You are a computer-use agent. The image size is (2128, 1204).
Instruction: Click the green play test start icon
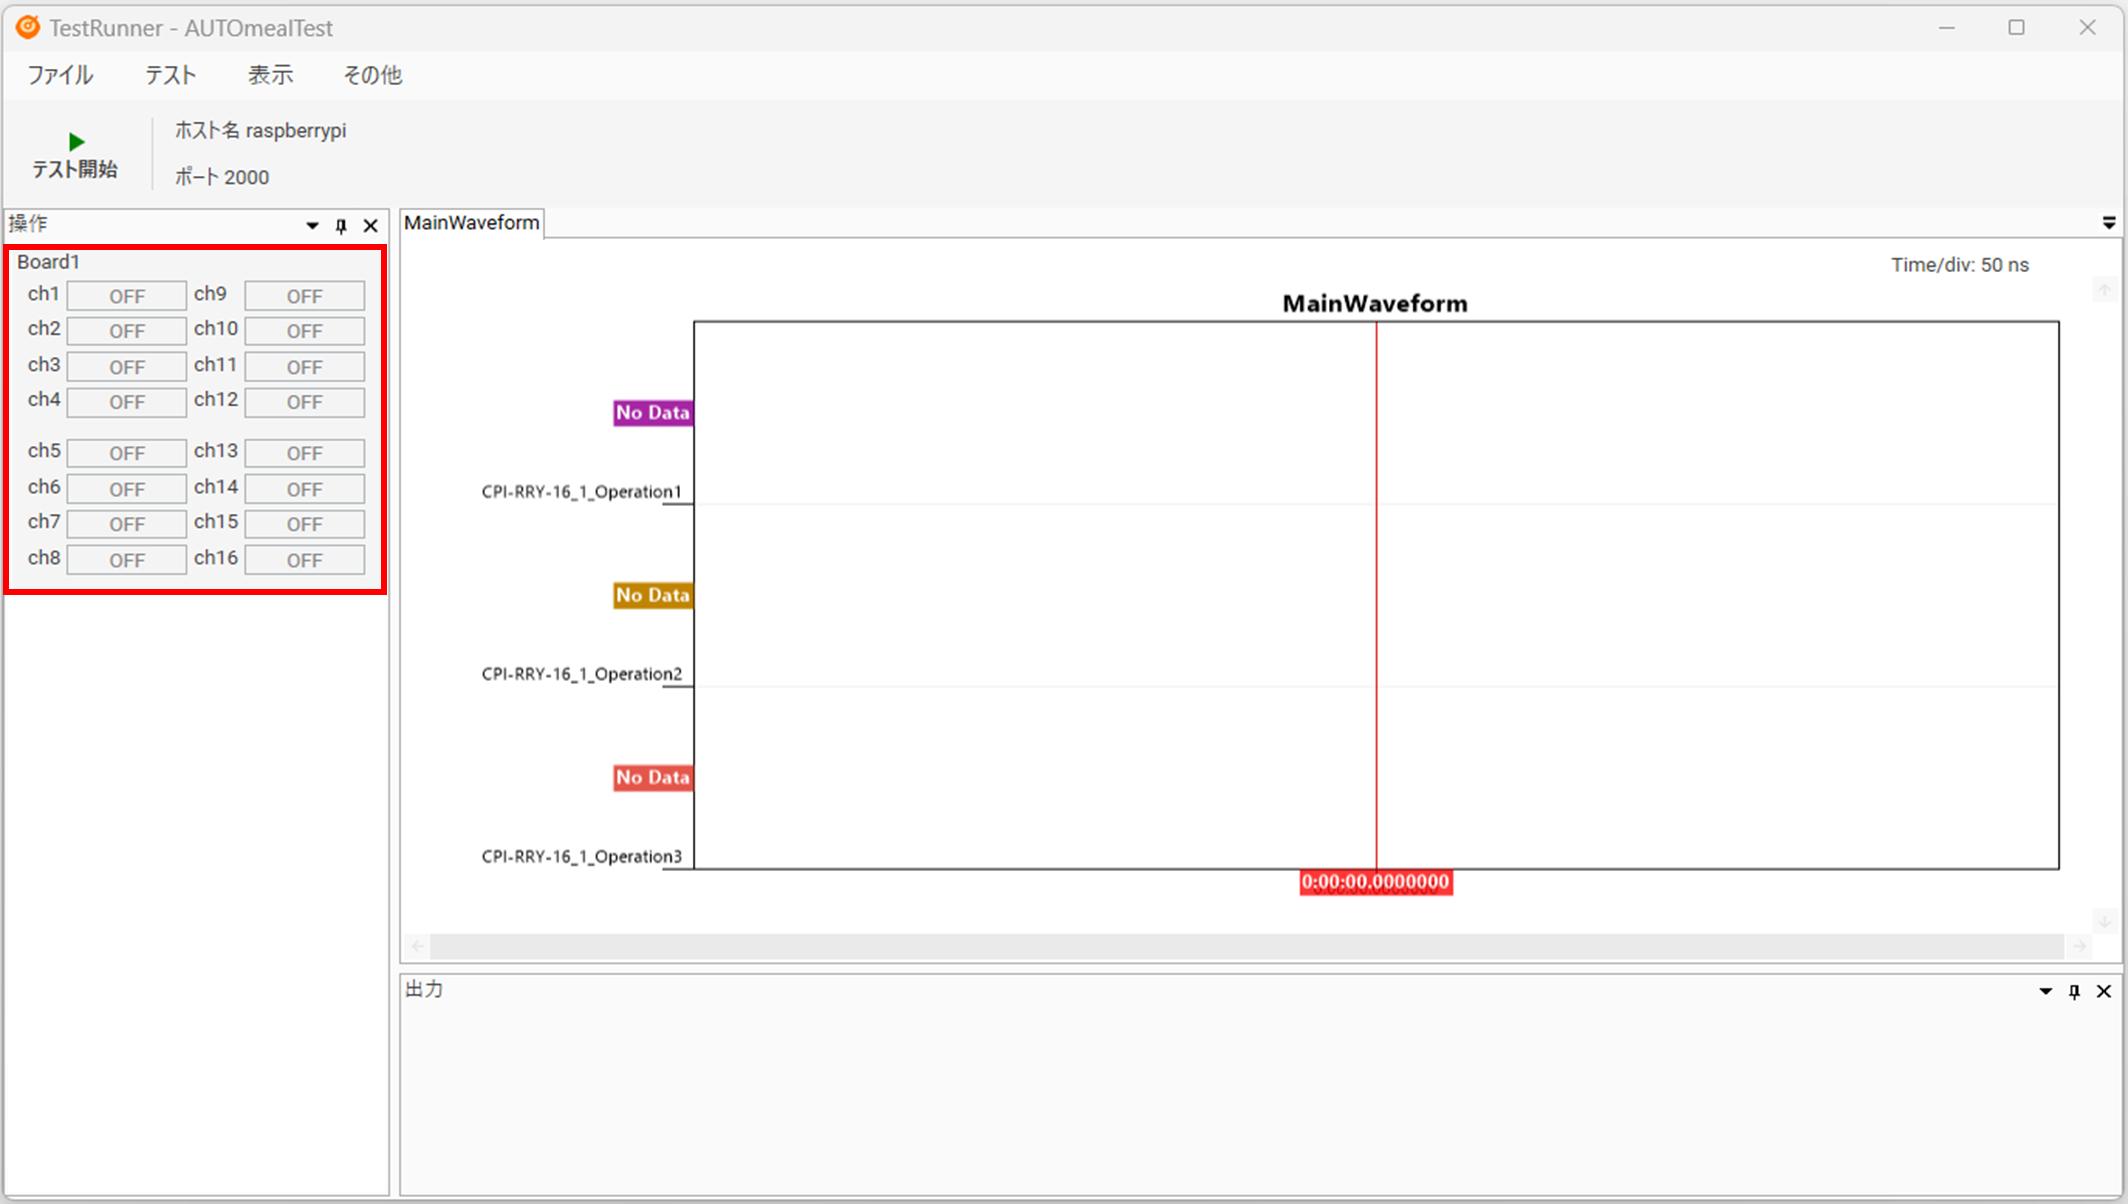tap(76, 142)
